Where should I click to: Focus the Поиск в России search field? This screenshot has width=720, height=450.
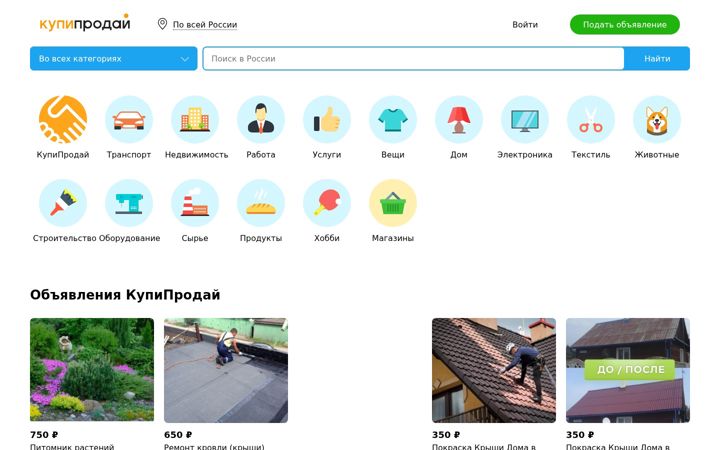[413, 58]
